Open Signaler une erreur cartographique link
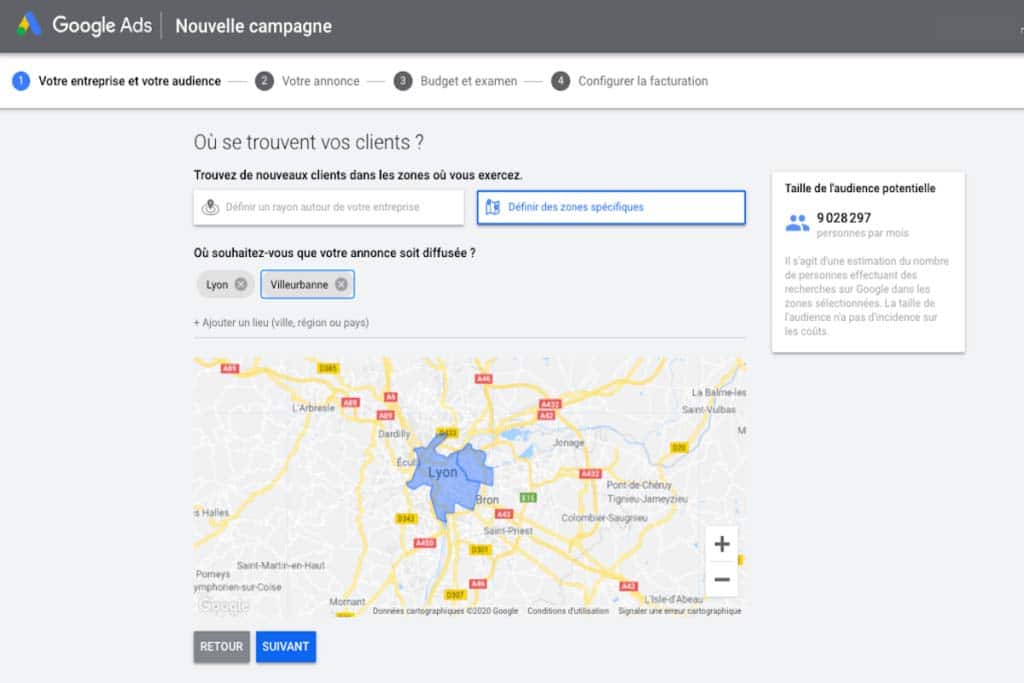1024x683 pixels. tap(679, 611)
